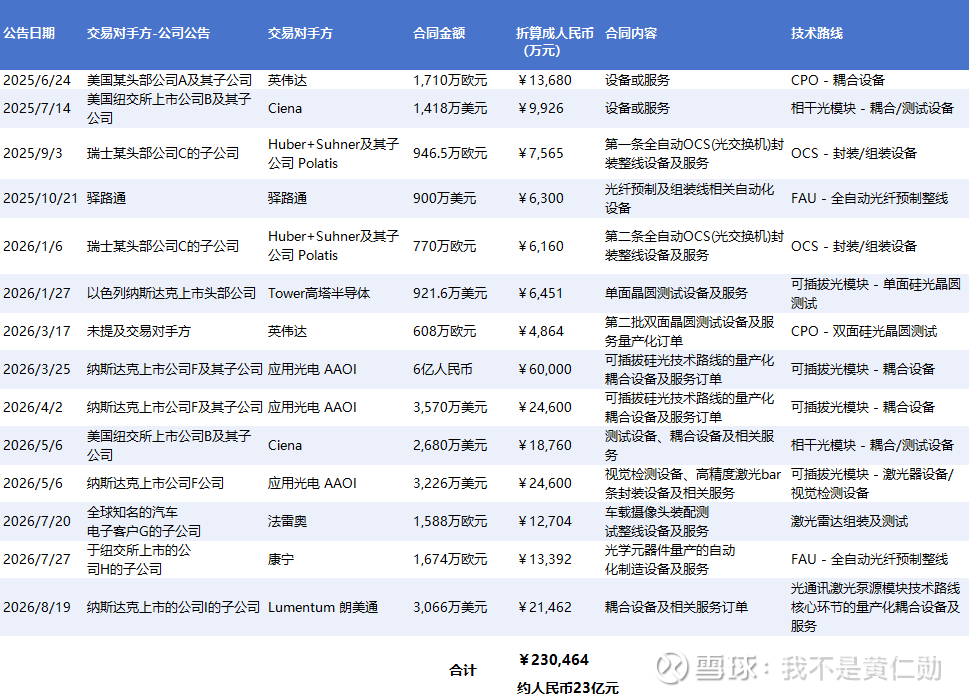Click the amount 3,226万美元
Screen dimensions: 970x698
click(x=450, y=483)
